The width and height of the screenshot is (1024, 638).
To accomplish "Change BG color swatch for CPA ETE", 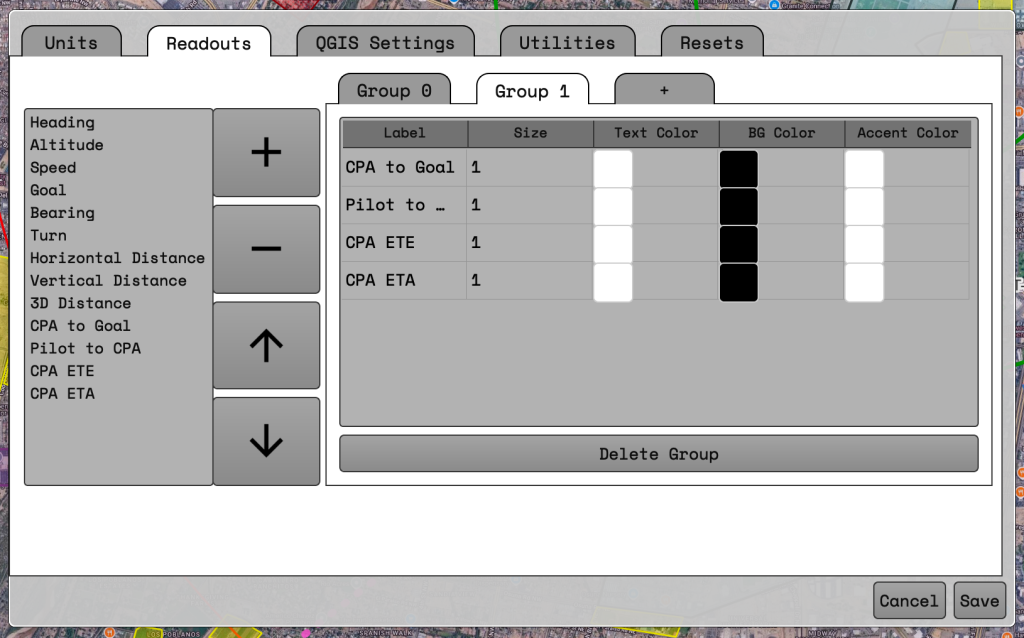I will click(x=739, y=243).
